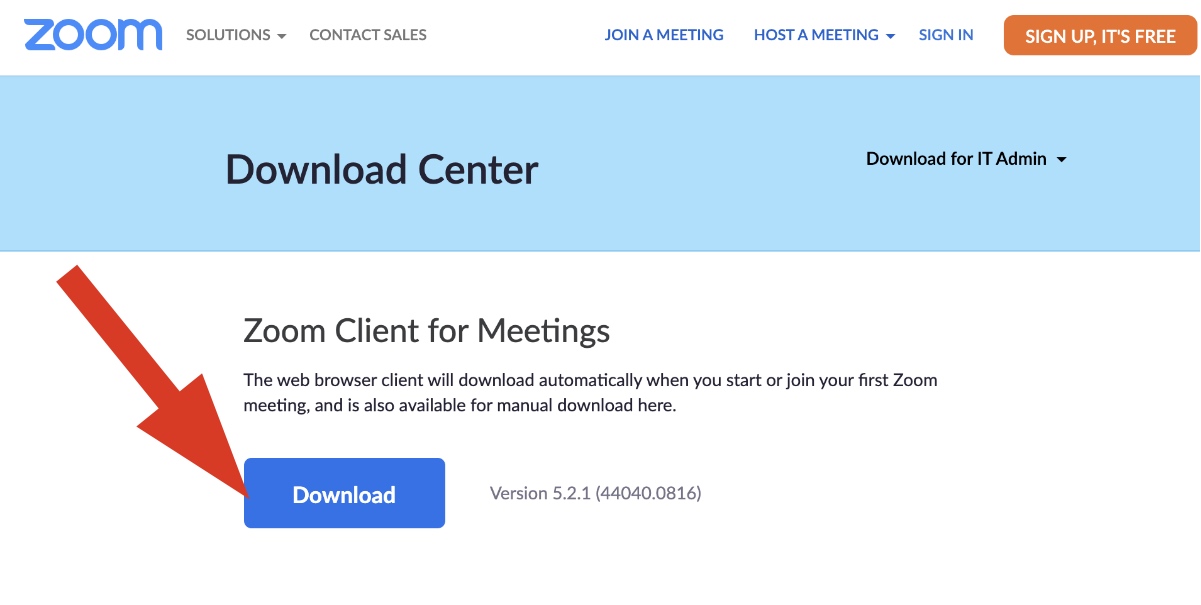The image size is (1201, 605).
Task: Click the Zoom logo
Action: [93, 35]
